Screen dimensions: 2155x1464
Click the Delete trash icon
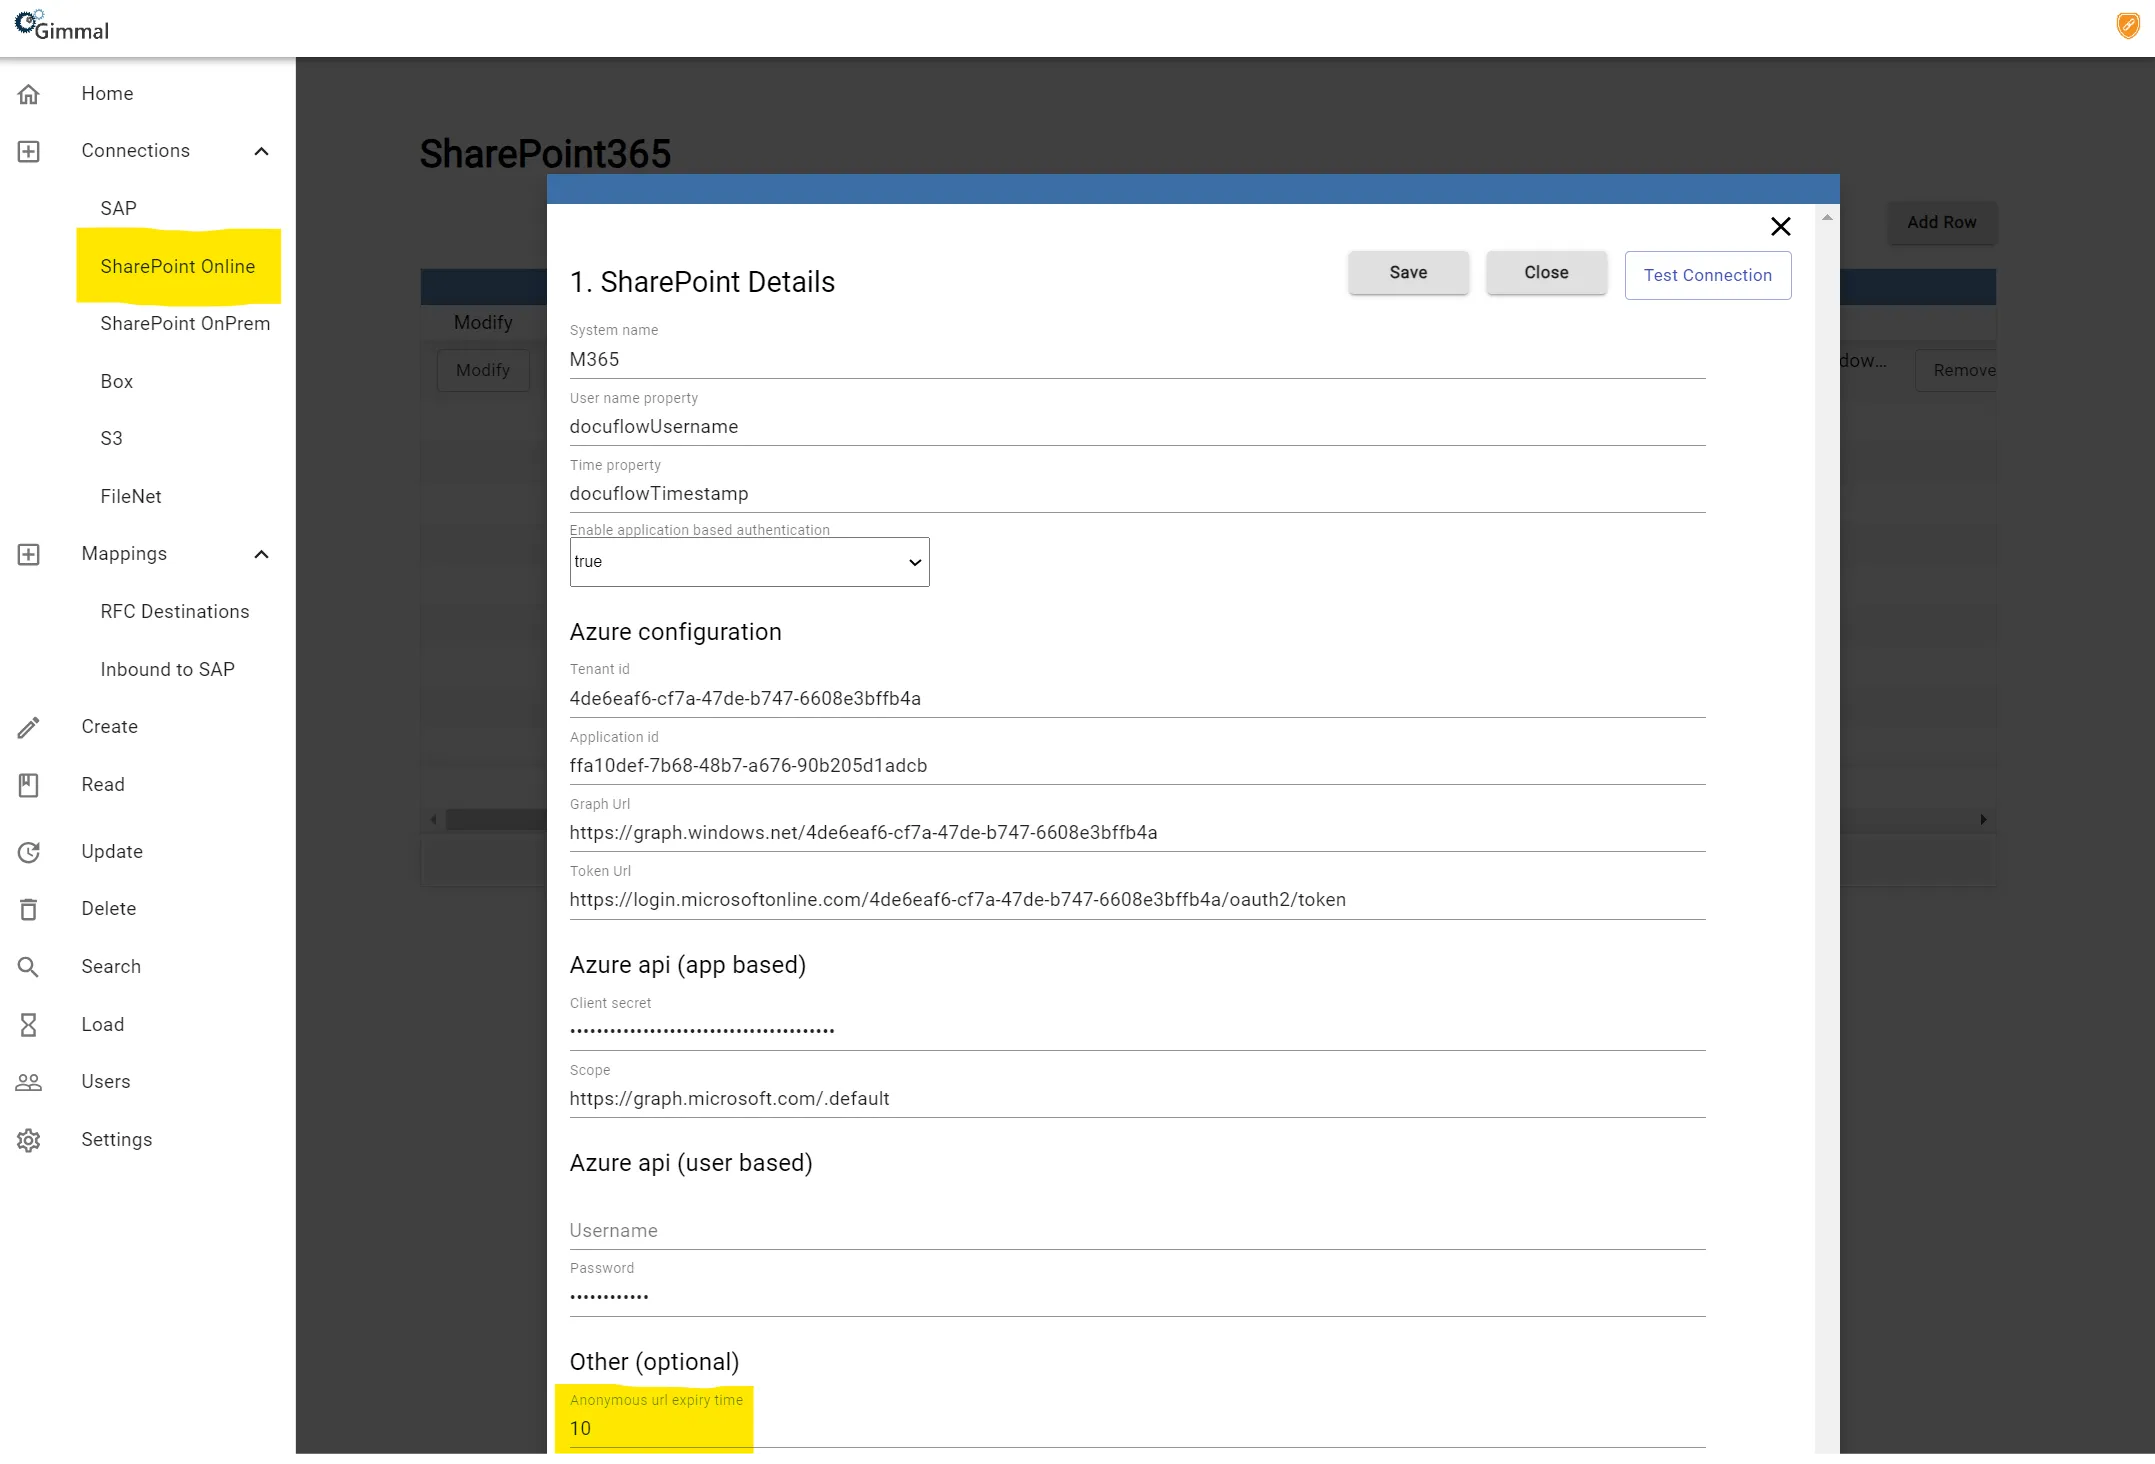click(x=28, y=909)
